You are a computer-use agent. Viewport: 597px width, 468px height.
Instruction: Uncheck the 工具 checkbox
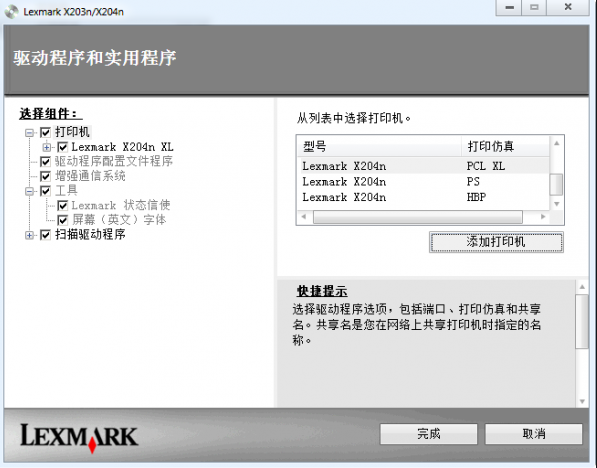pyautogui.click(x=45, y=191)
